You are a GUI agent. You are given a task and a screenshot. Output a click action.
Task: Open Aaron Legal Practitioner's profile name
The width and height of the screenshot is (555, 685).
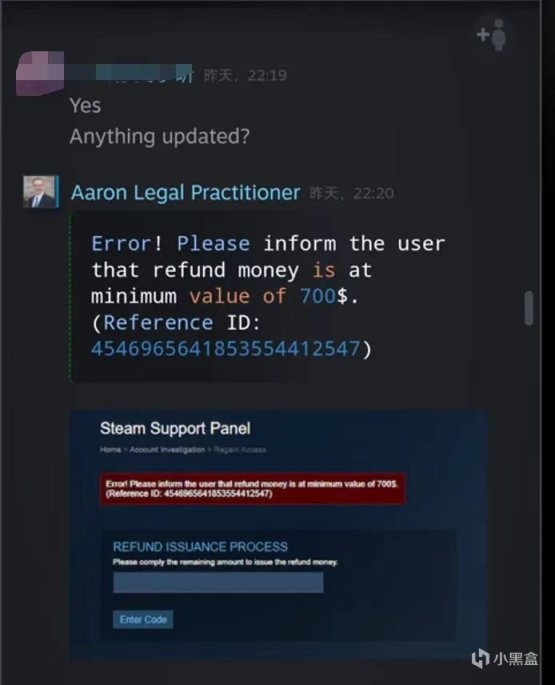click(x=185, y=193)
